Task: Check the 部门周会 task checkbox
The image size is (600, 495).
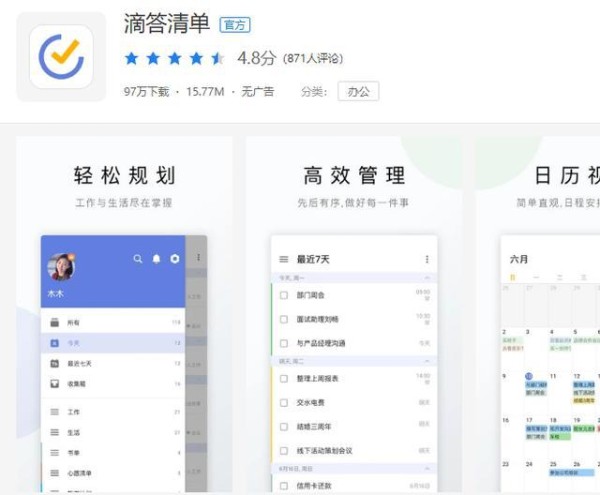Action: coord(284,295)
